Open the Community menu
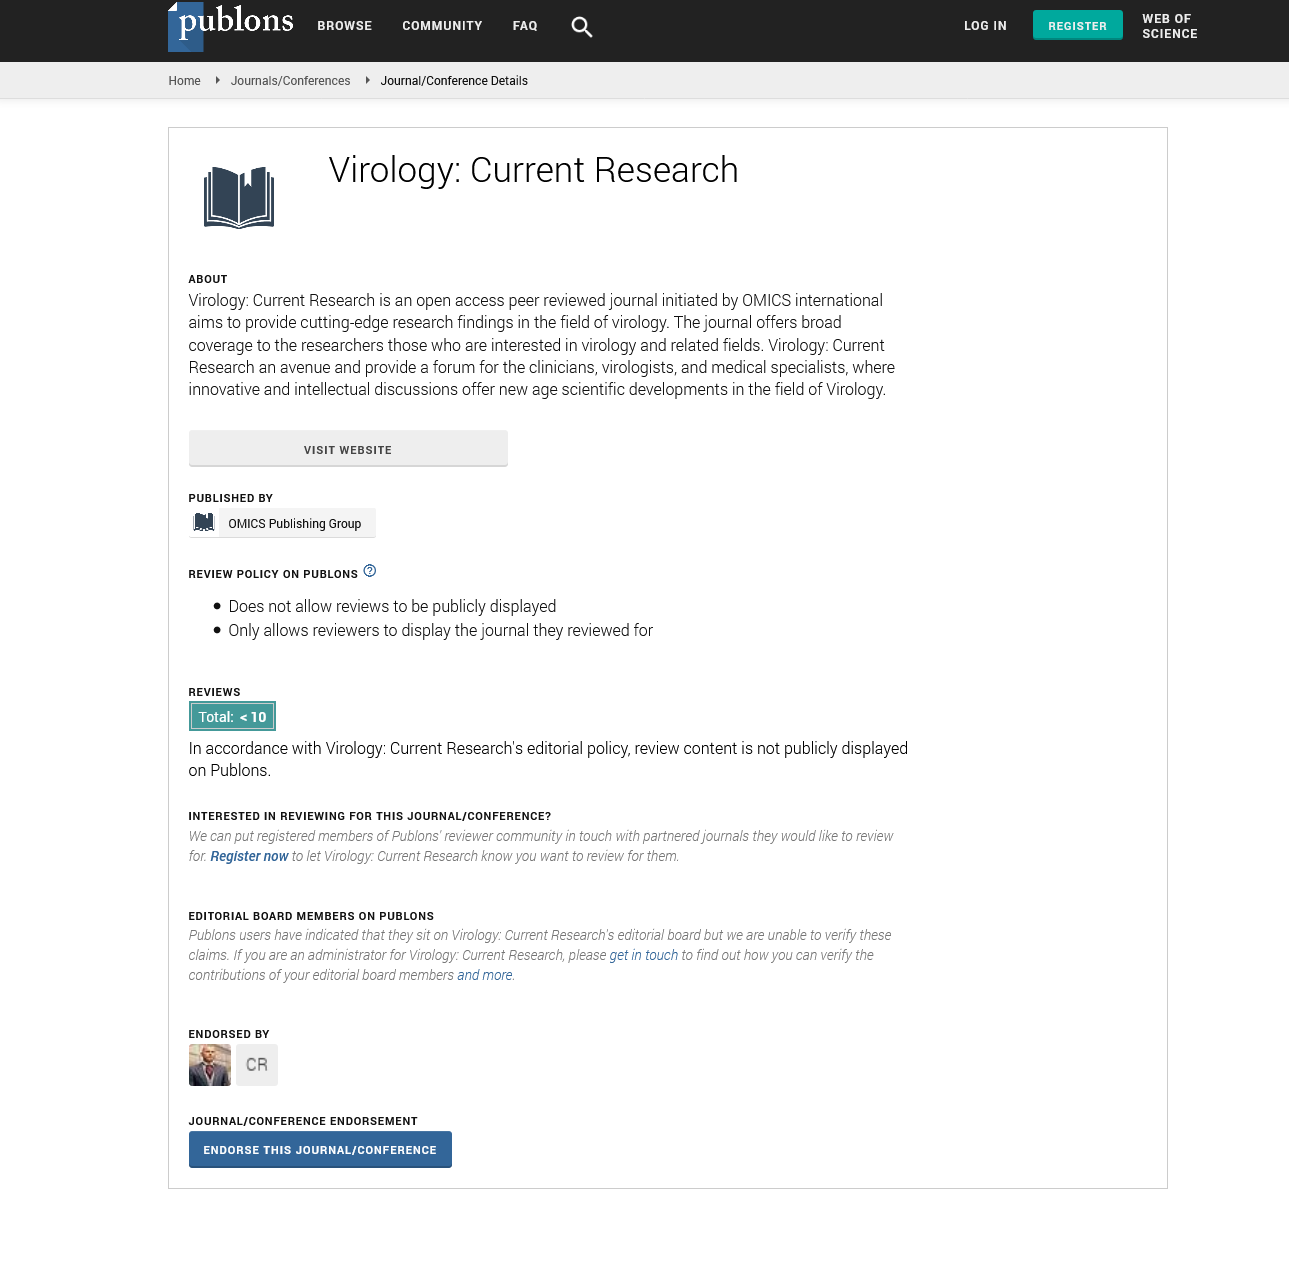This screenshot has width=1289, height=1286. (442, 26)
